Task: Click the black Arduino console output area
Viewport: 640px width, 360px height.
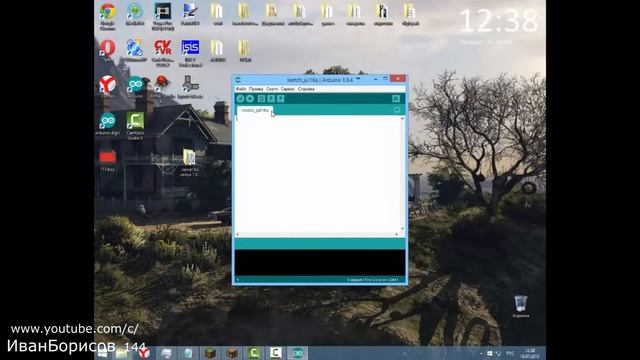Action: point(320,263)
